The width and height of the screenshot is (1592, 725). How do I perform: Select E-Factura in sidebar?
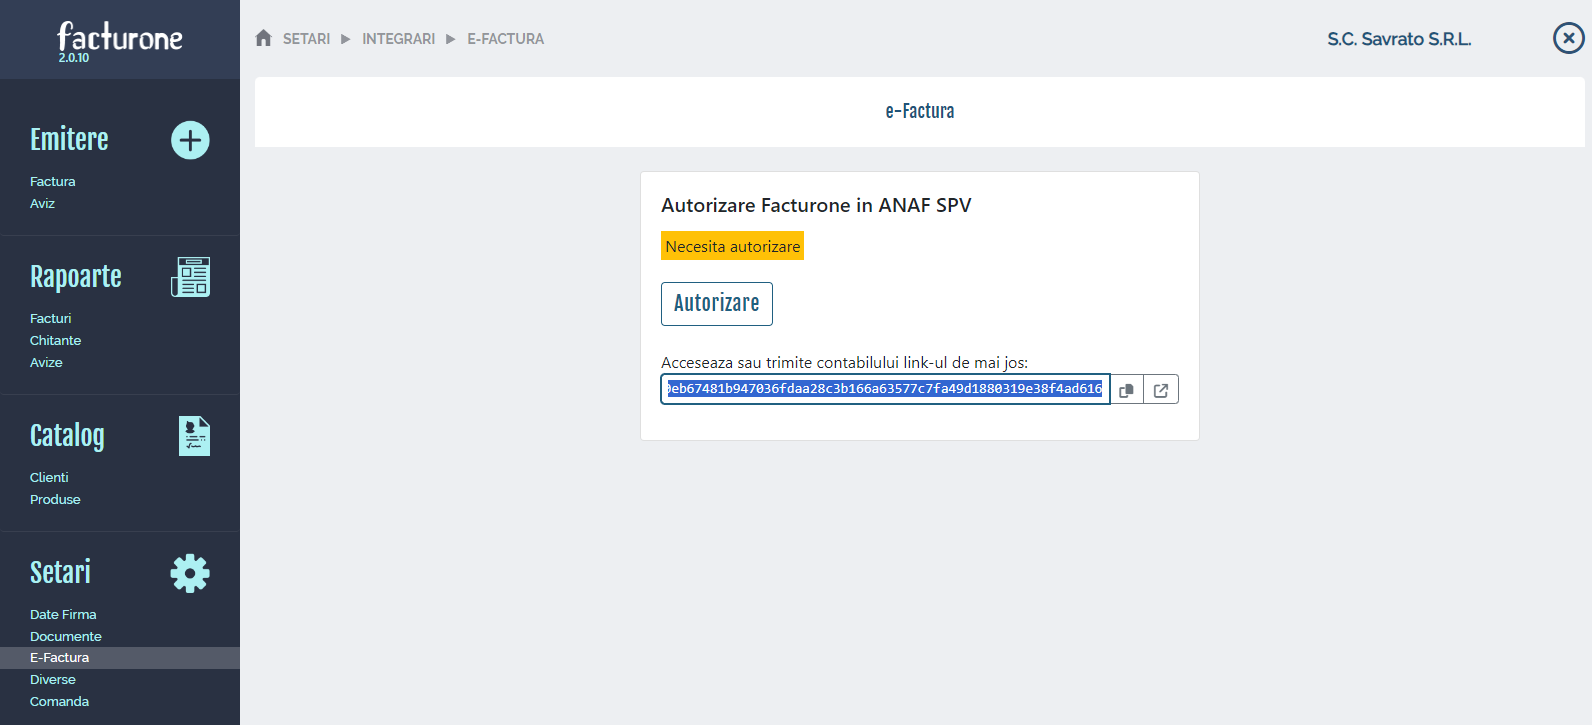click(x=120, y=658)
